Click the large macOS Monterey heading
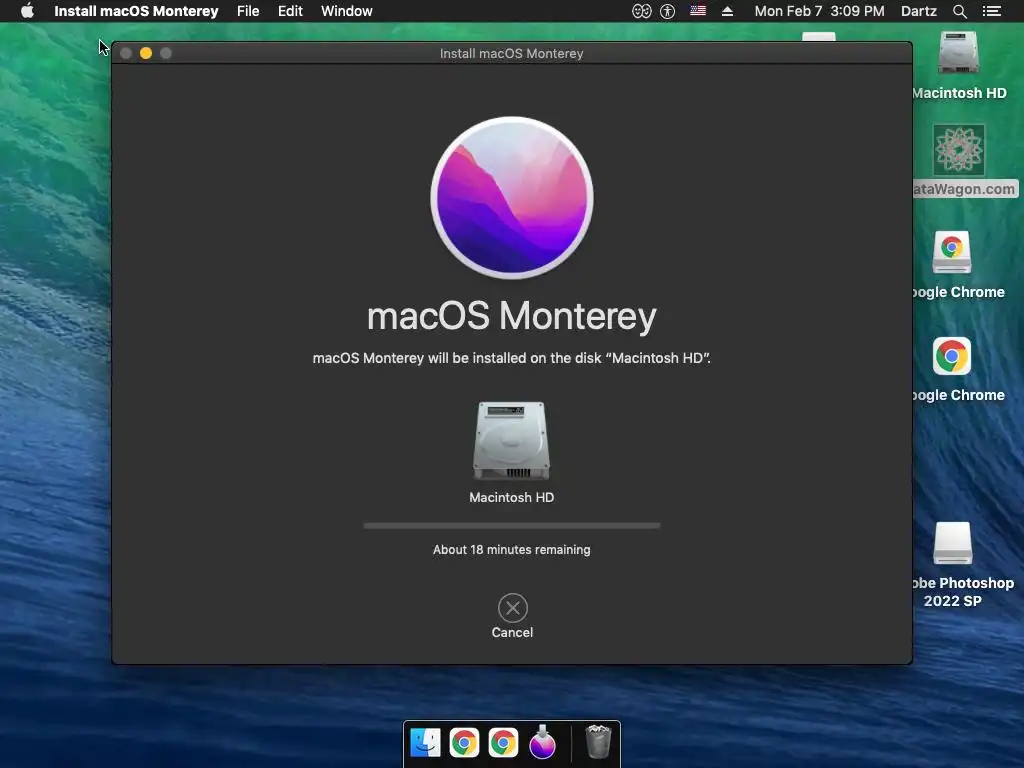The height and width of the screenshot is (768, 1024). point(511,316)
